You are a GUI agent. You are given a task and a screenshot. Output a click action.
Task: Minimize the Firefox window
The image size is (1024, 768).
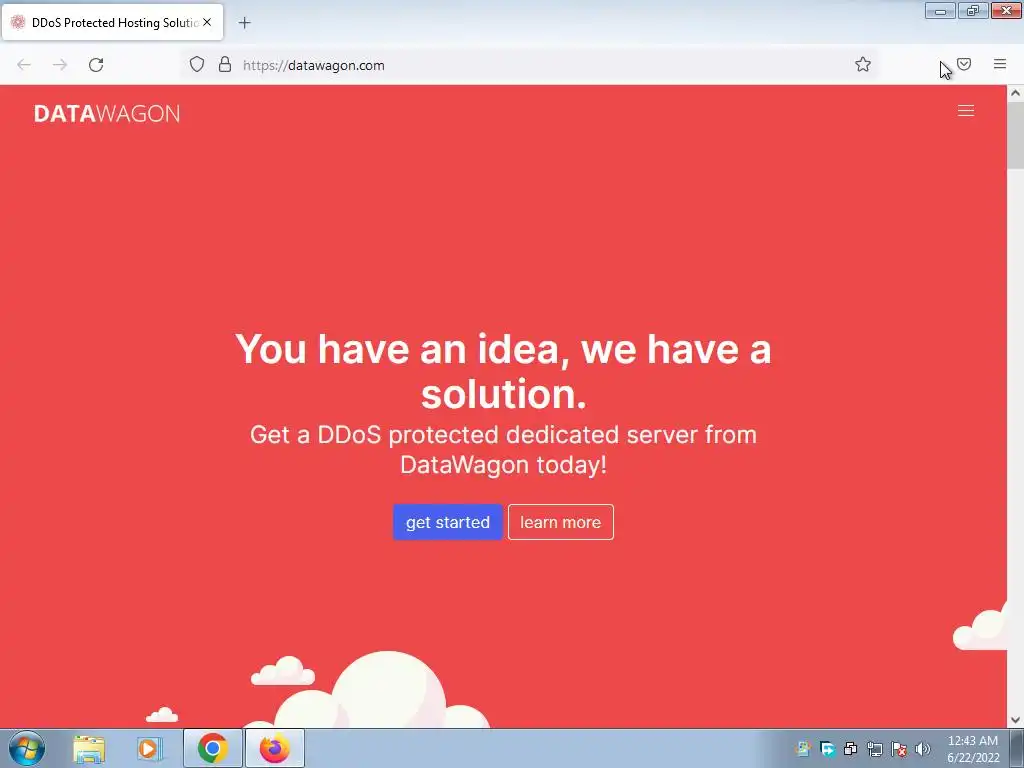pos(940,10)
